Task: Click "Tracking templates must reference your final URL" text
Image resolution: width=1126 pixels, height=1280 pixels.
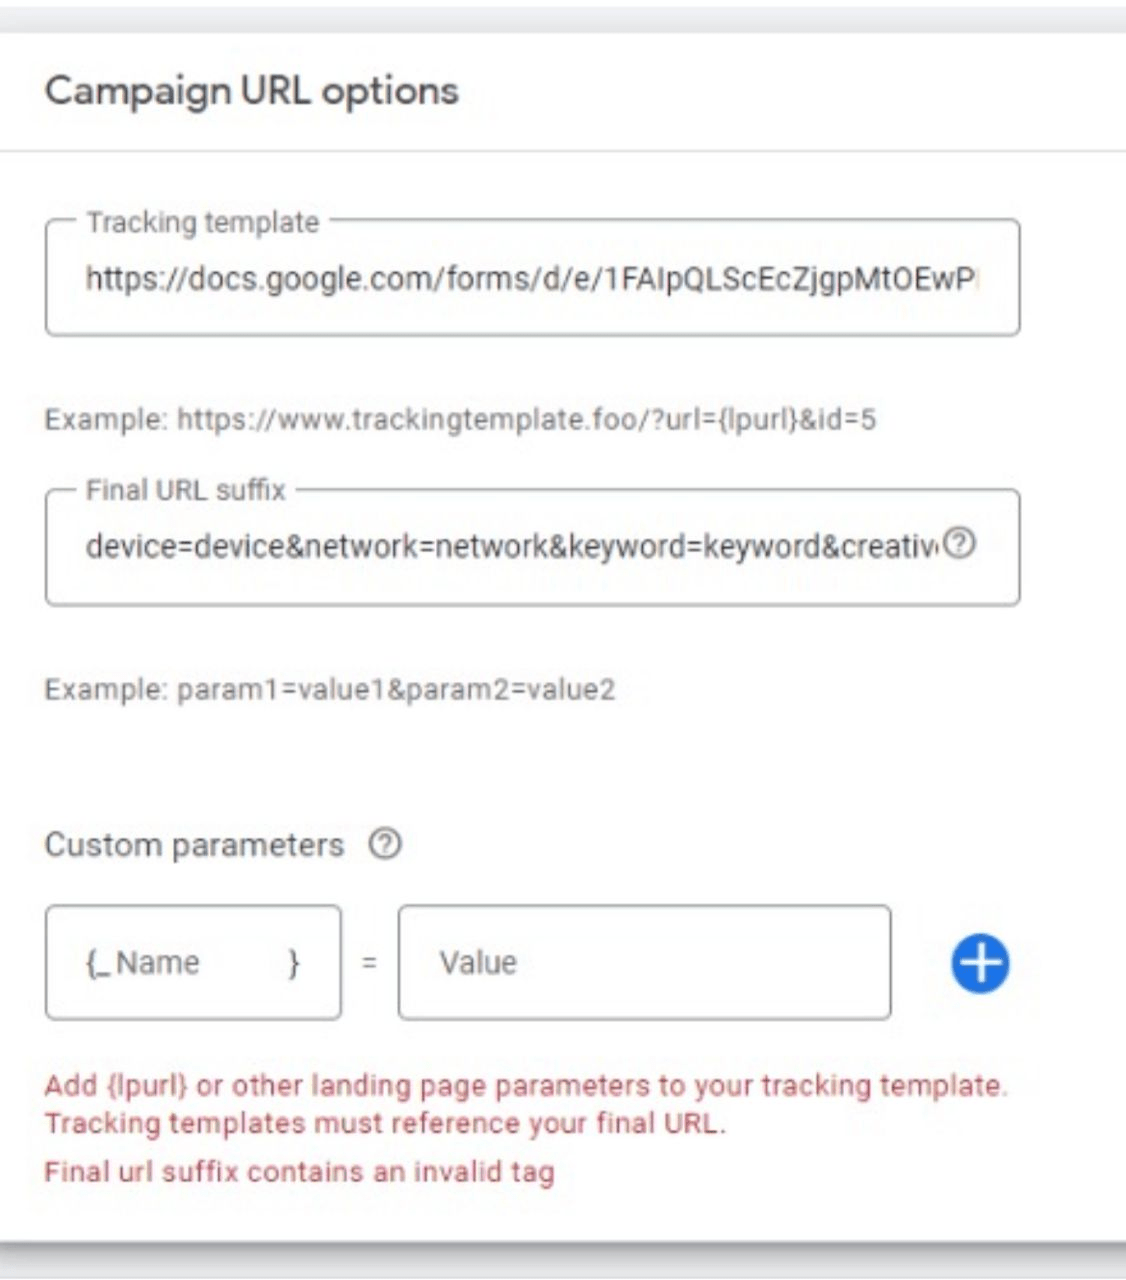Action: (385, 1124)
